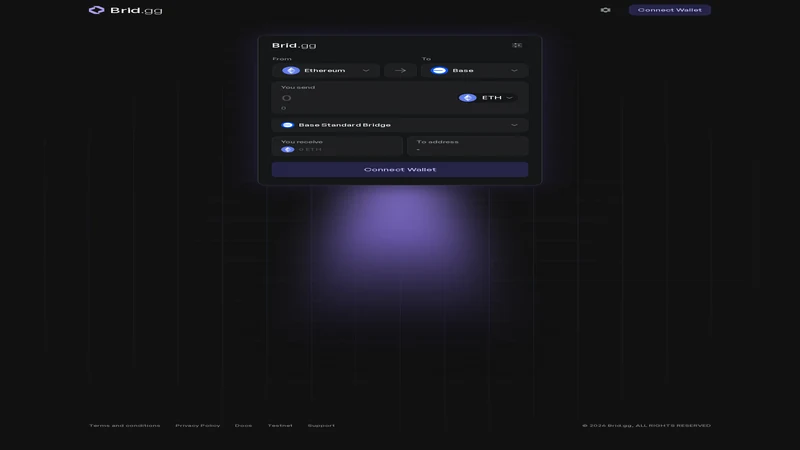Open the Testnet footer link
The height and width of the screenshot is (450, 800).
point(280,426)
